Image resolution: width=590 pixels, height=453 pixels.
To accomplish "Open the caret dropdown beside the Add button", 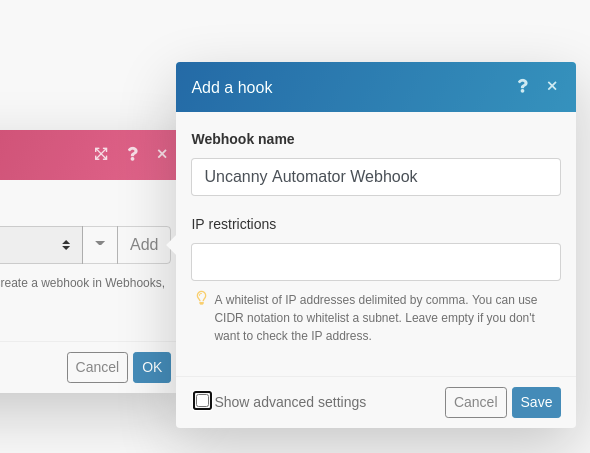I will pyautogui.click(x=100, y=245).
